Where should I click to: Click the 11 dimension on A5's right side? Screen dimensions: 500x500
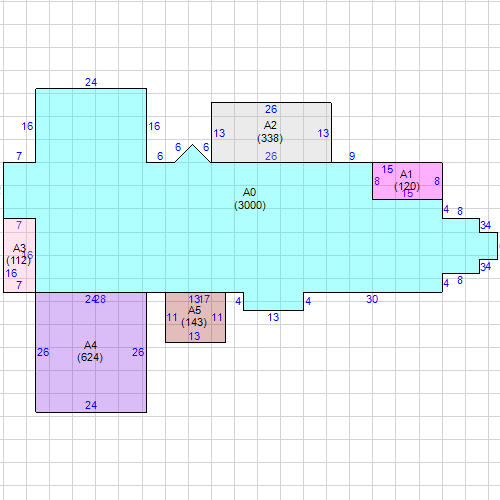pos(217,317)
